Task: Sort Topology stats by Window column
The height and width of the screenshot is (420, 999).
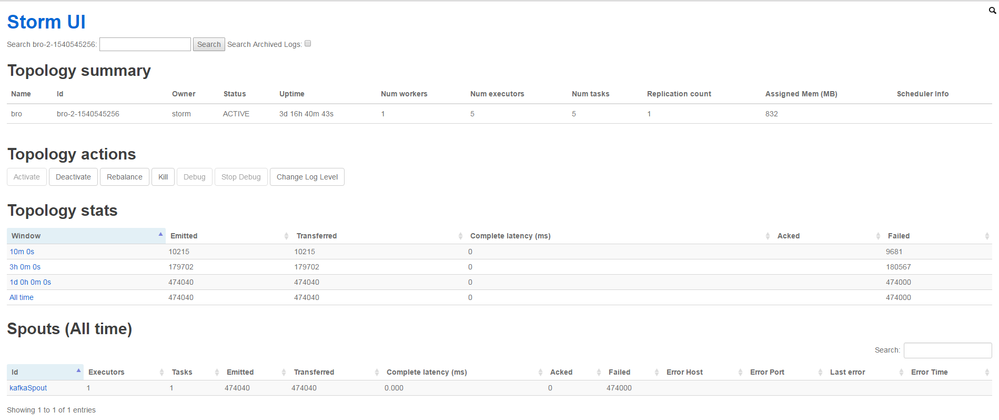Action: pyautogui.click(x=86, y=236)
